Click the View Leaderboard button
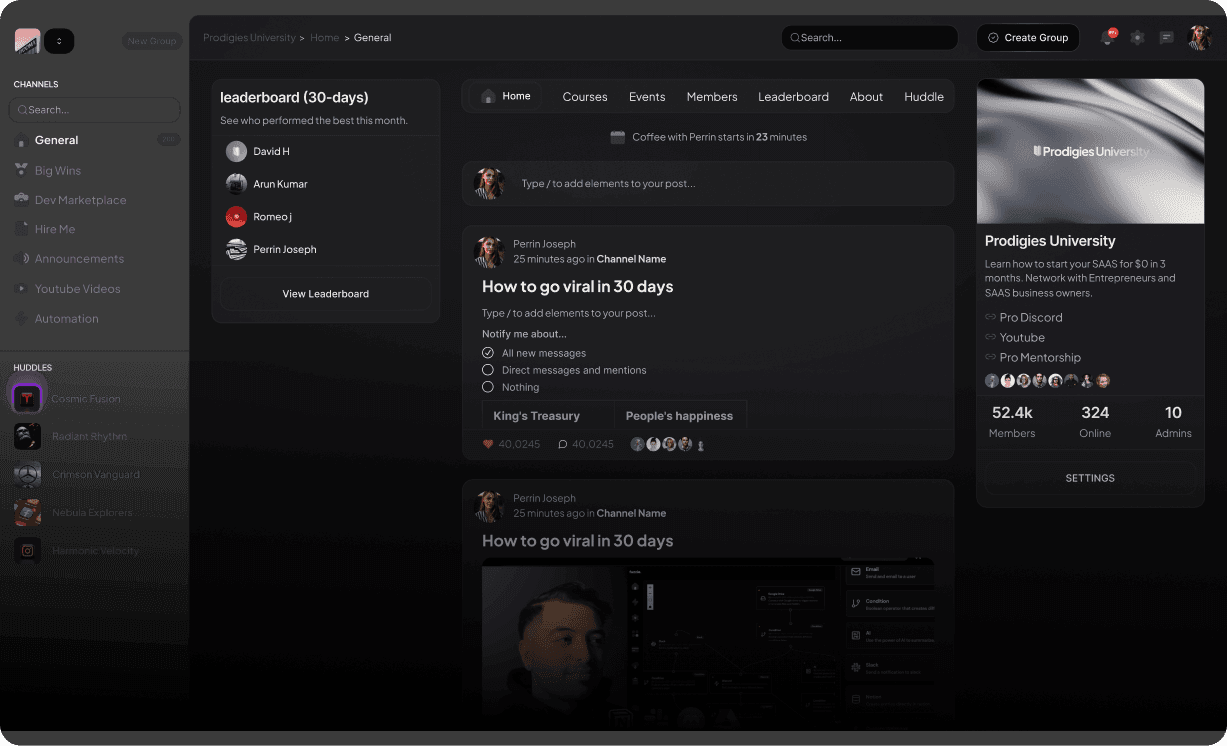This screenshot has height=746, width=1227. pyautogui.click(x=326, y=294)
